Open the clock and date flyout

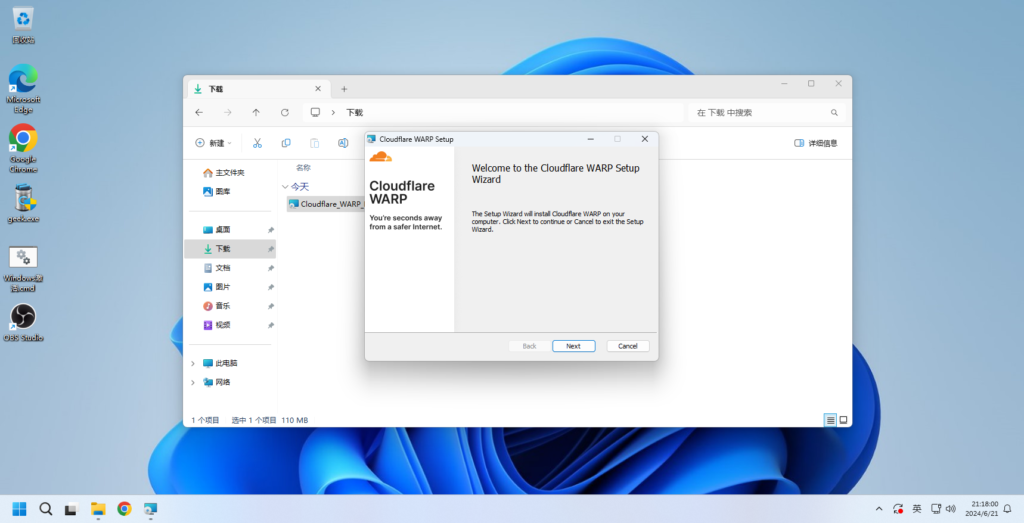click(x=984, y=509)
